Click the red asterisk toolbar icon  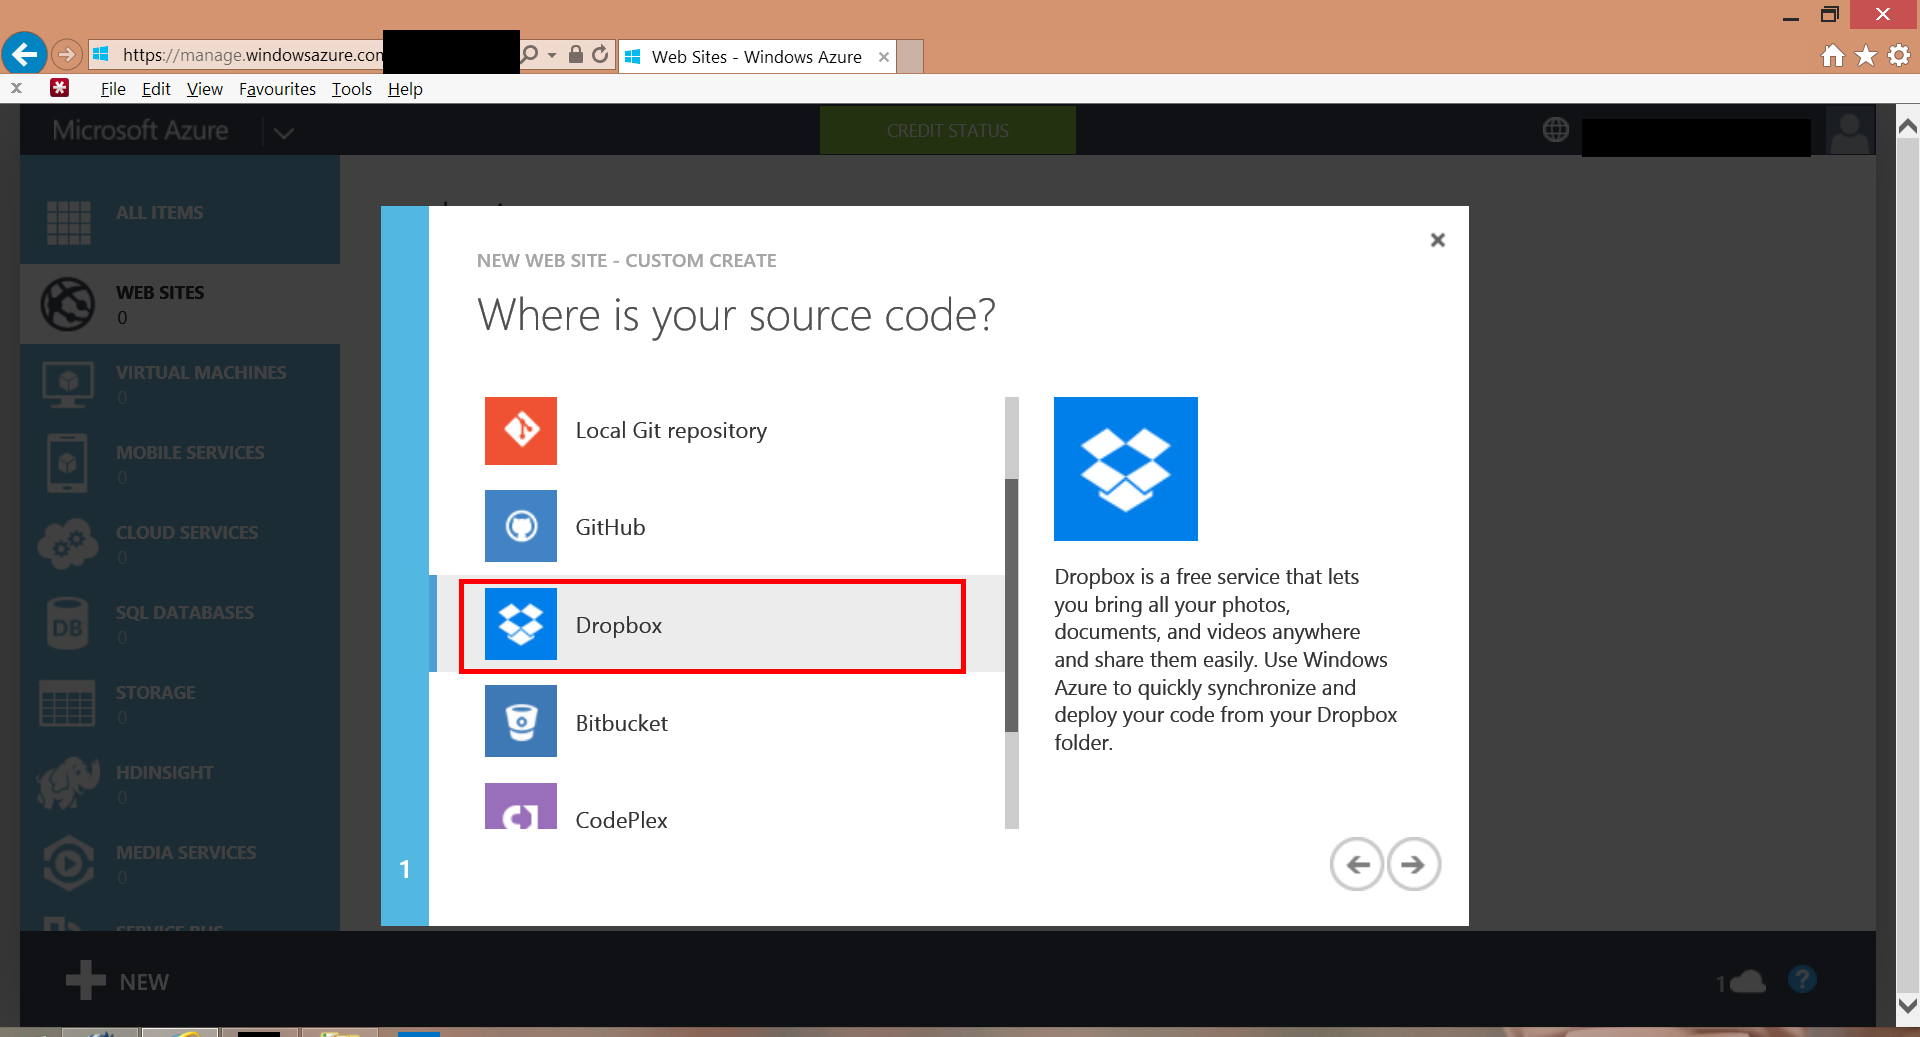[60, 88]
